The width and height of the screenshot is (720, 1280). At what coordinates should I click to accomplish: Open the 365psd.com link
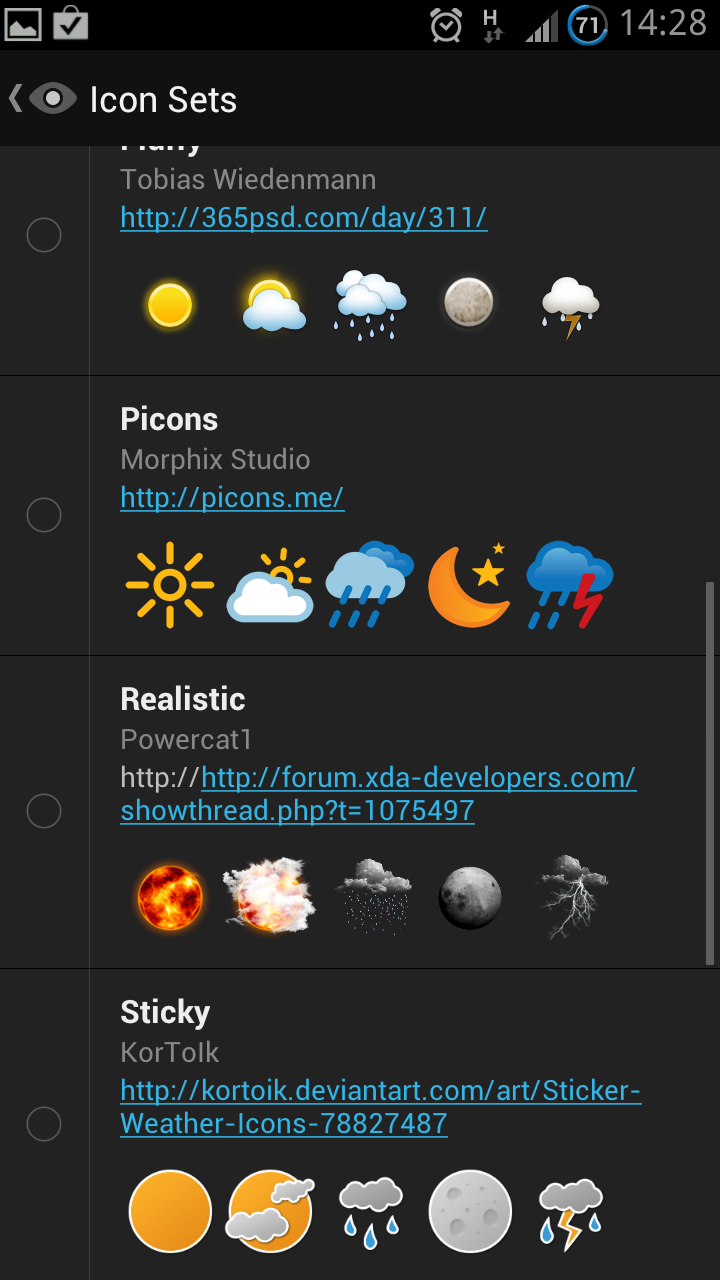point(303,217)
